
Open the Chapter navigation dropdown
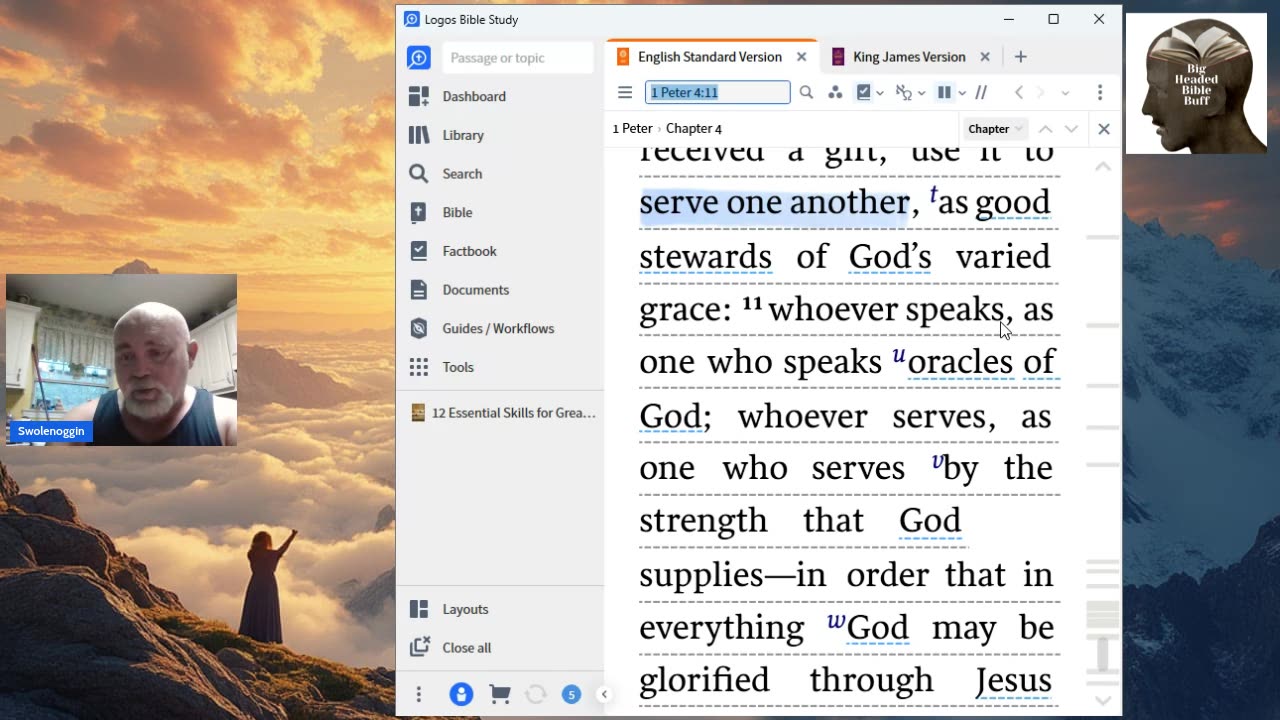coord(995,128)
